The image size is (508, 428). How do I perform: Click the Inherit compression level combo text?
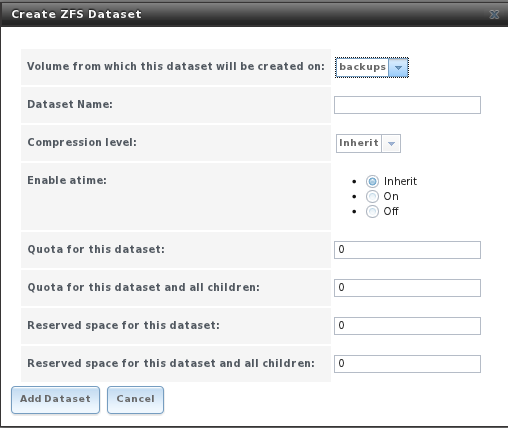(x=359, y=144)
